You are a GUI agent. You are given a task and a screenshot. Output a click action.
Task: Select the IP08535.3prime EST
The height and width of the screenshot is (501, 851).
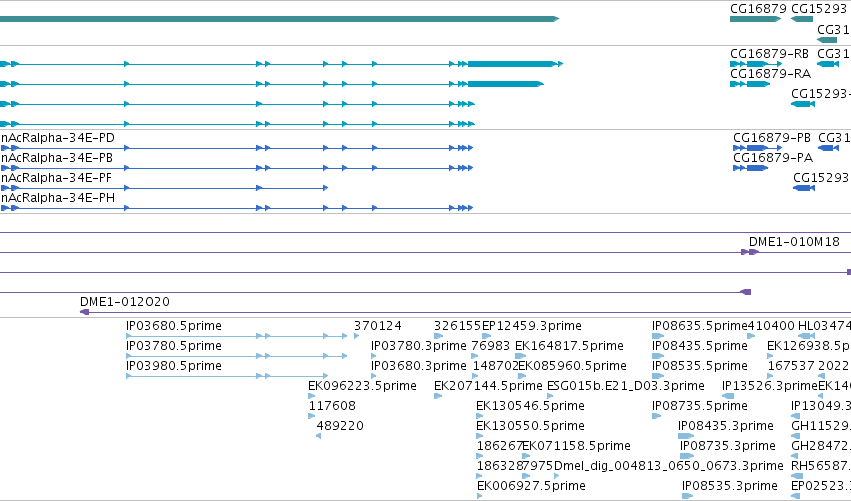tap(688, 496)
